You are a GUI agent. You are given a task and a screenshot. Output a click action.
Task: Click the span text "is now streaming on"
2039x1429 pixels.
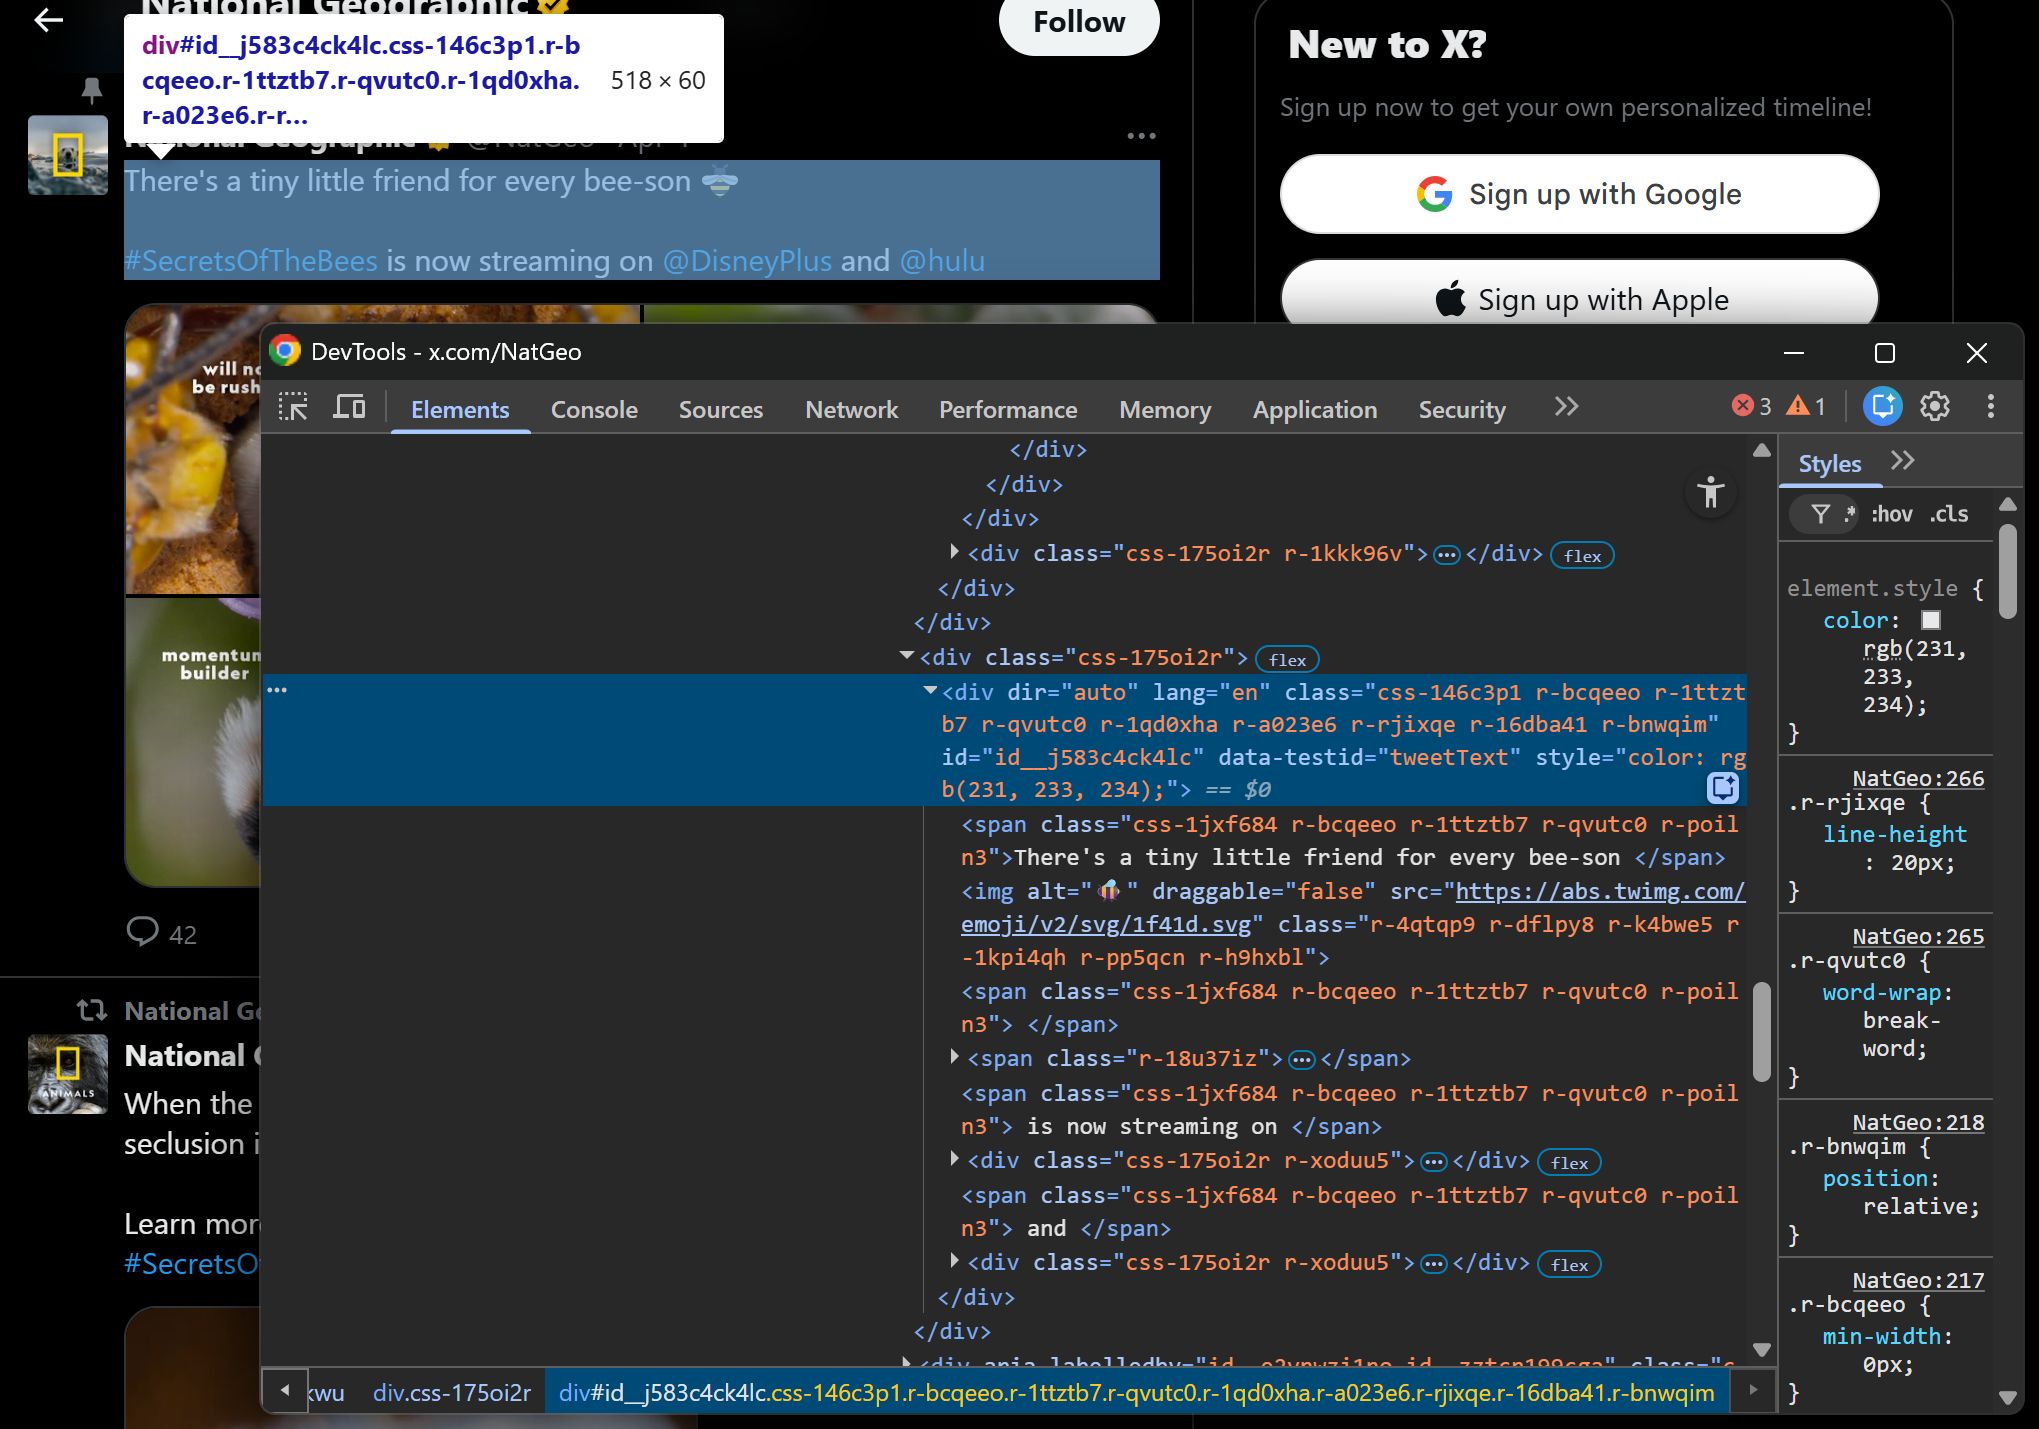(1152, 1126)
